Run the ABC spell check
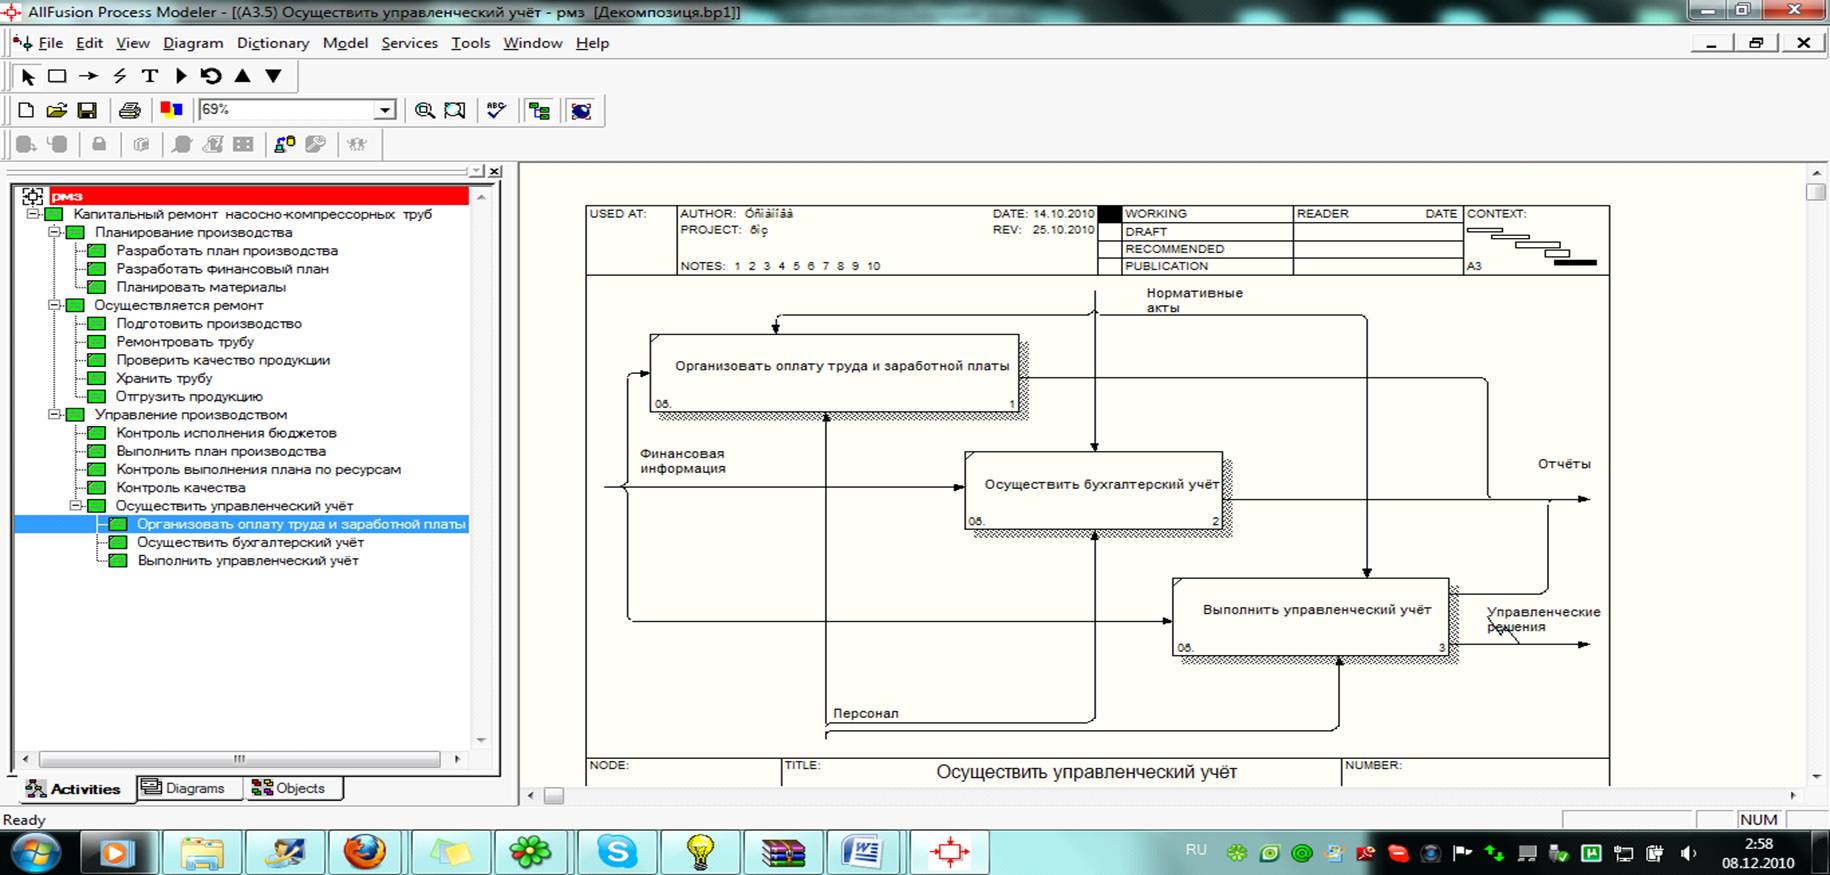 click(x=496, y=111)
